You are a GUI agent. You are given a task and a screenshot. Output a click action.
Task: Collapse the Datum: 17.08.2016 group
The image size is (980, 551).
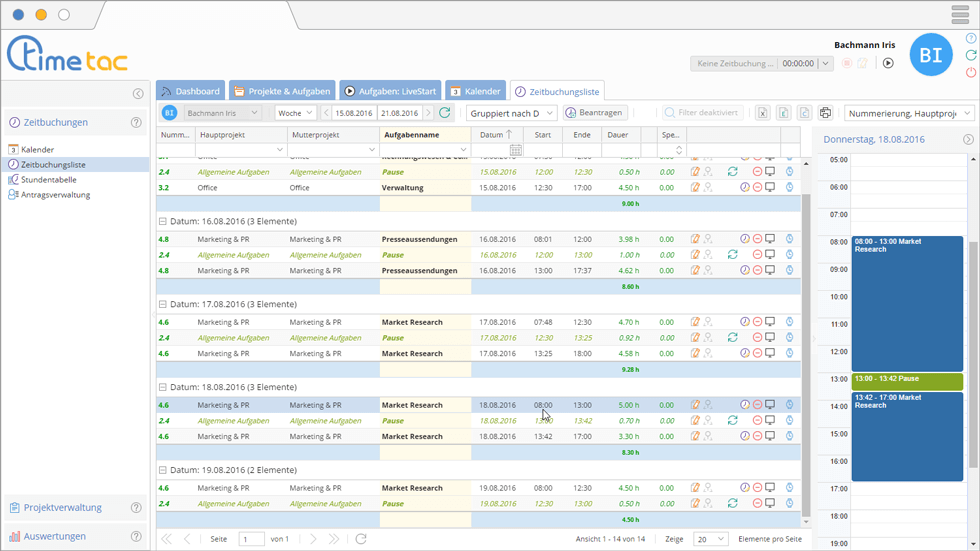coord(163,304)
